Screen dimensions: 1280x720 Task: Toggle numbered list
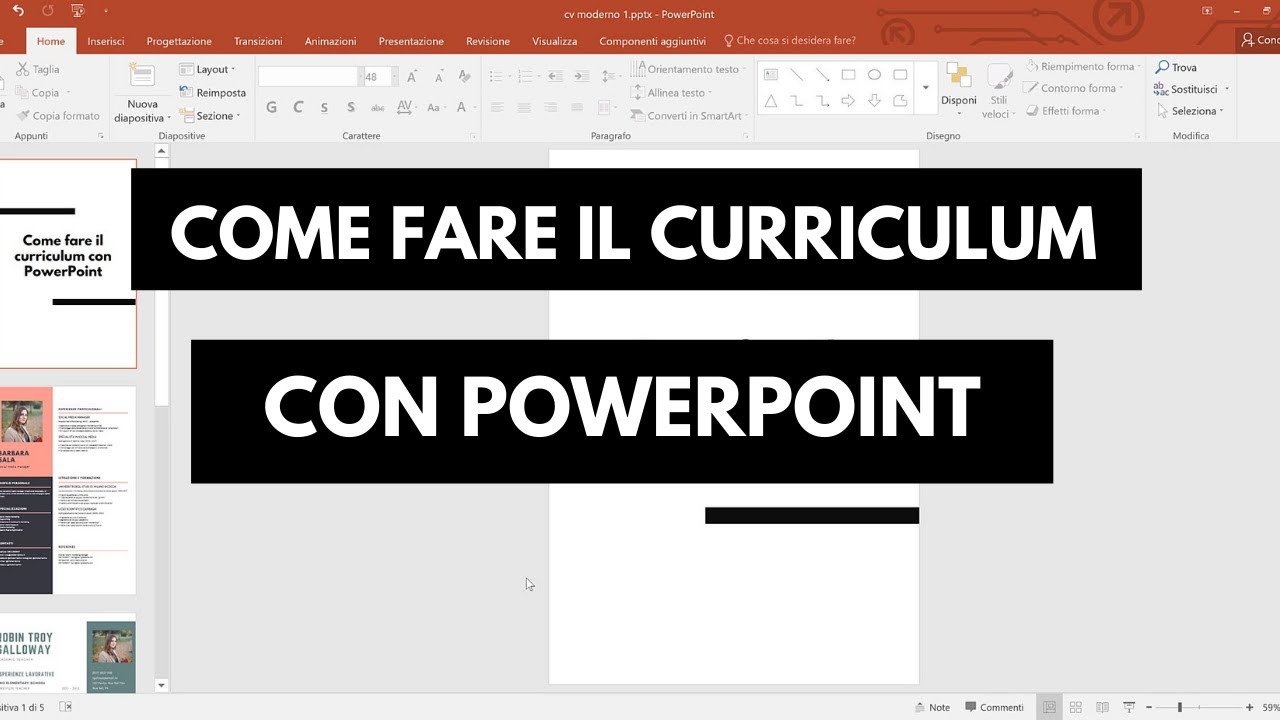(528, 76)
